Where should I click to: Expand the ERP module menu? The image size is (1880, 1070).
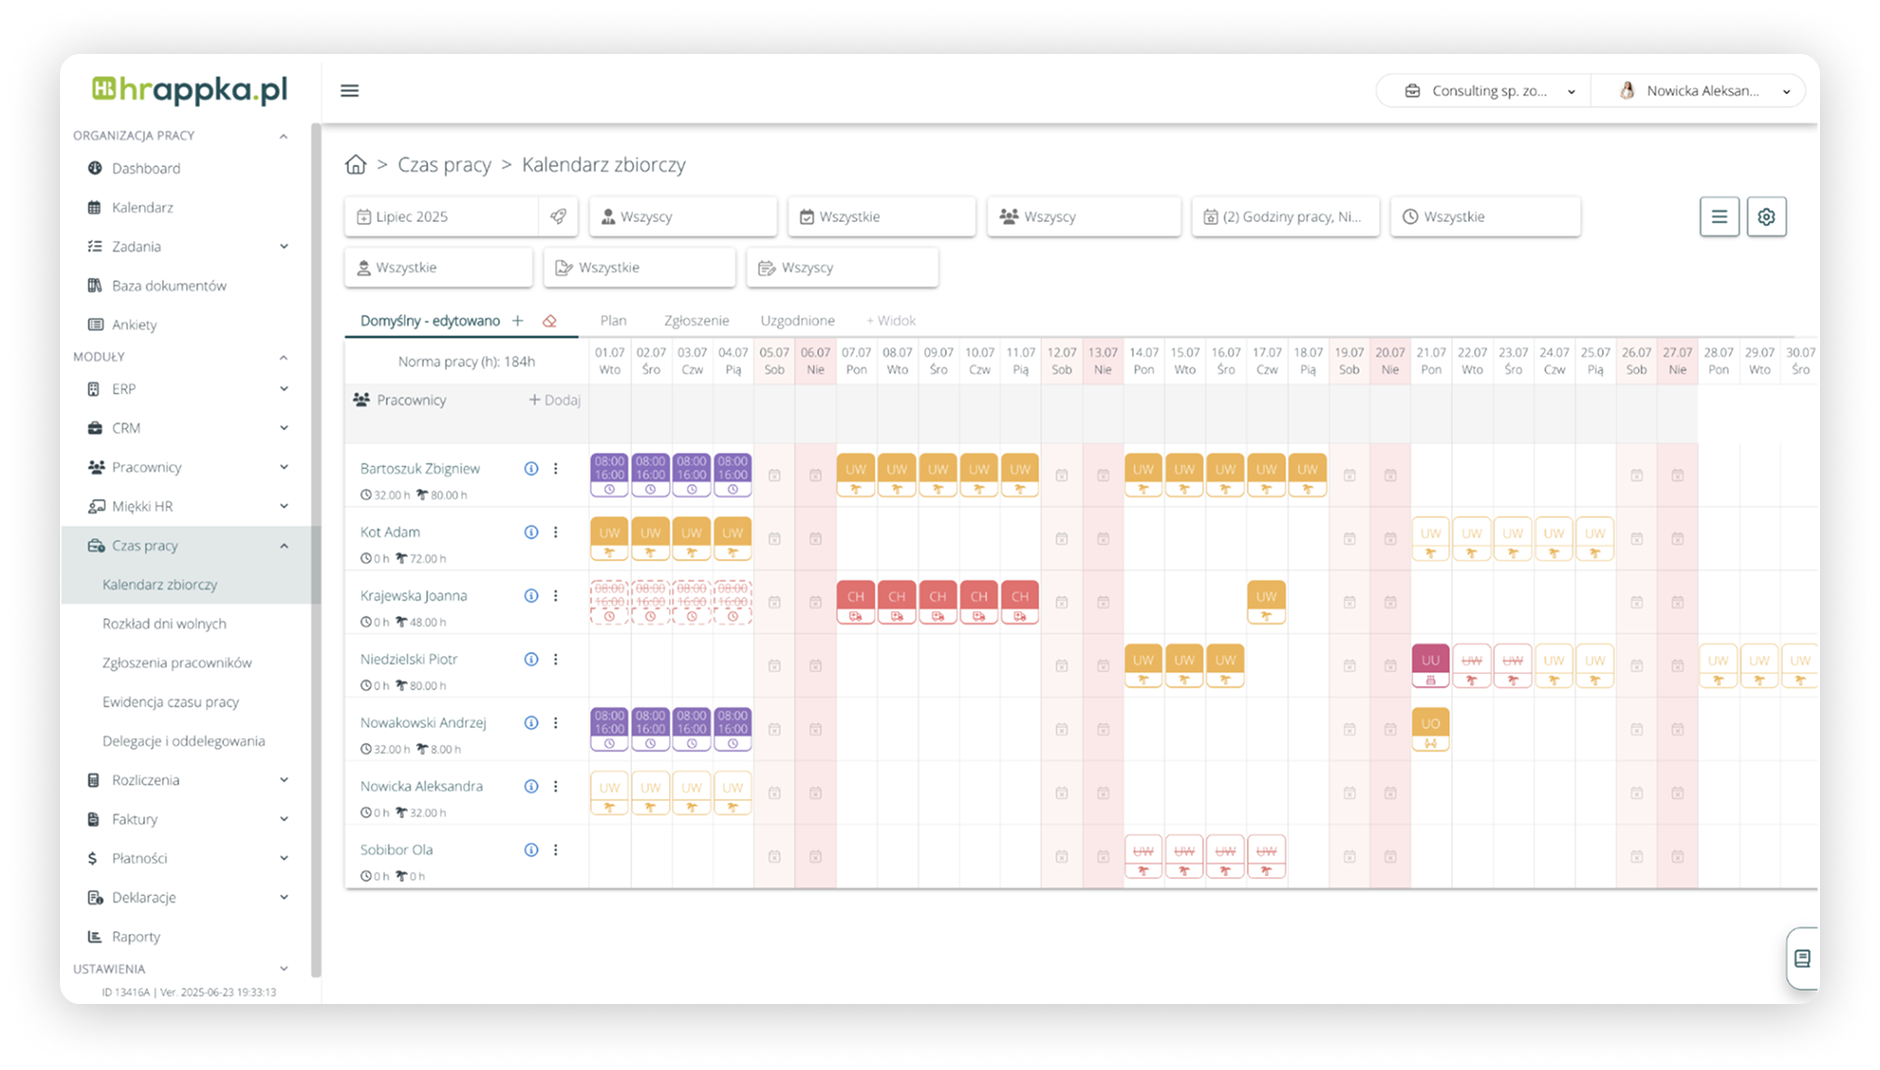tap(283, 389)
